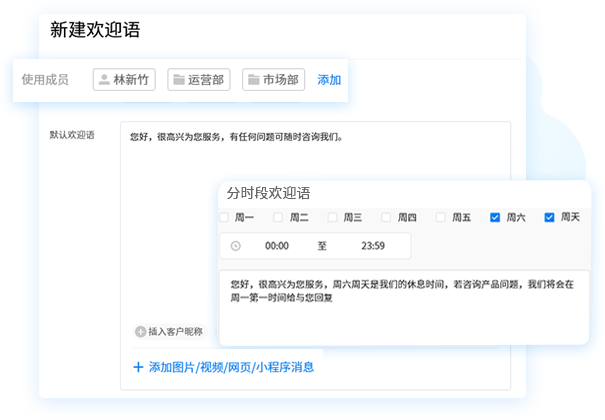Viewport: 605px width, 420px height.
Task: Set the start time 00:00 field
Action: [277, 246]
